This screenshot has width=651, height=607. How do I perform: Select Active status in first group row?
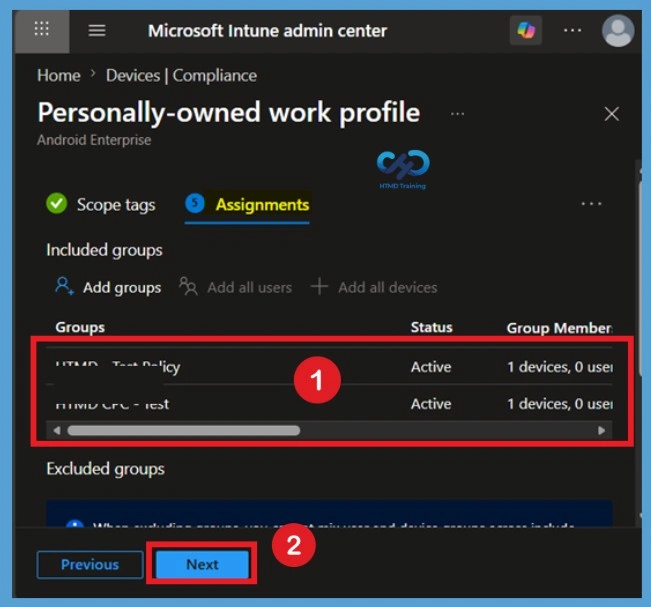click(x=431, y=367)
